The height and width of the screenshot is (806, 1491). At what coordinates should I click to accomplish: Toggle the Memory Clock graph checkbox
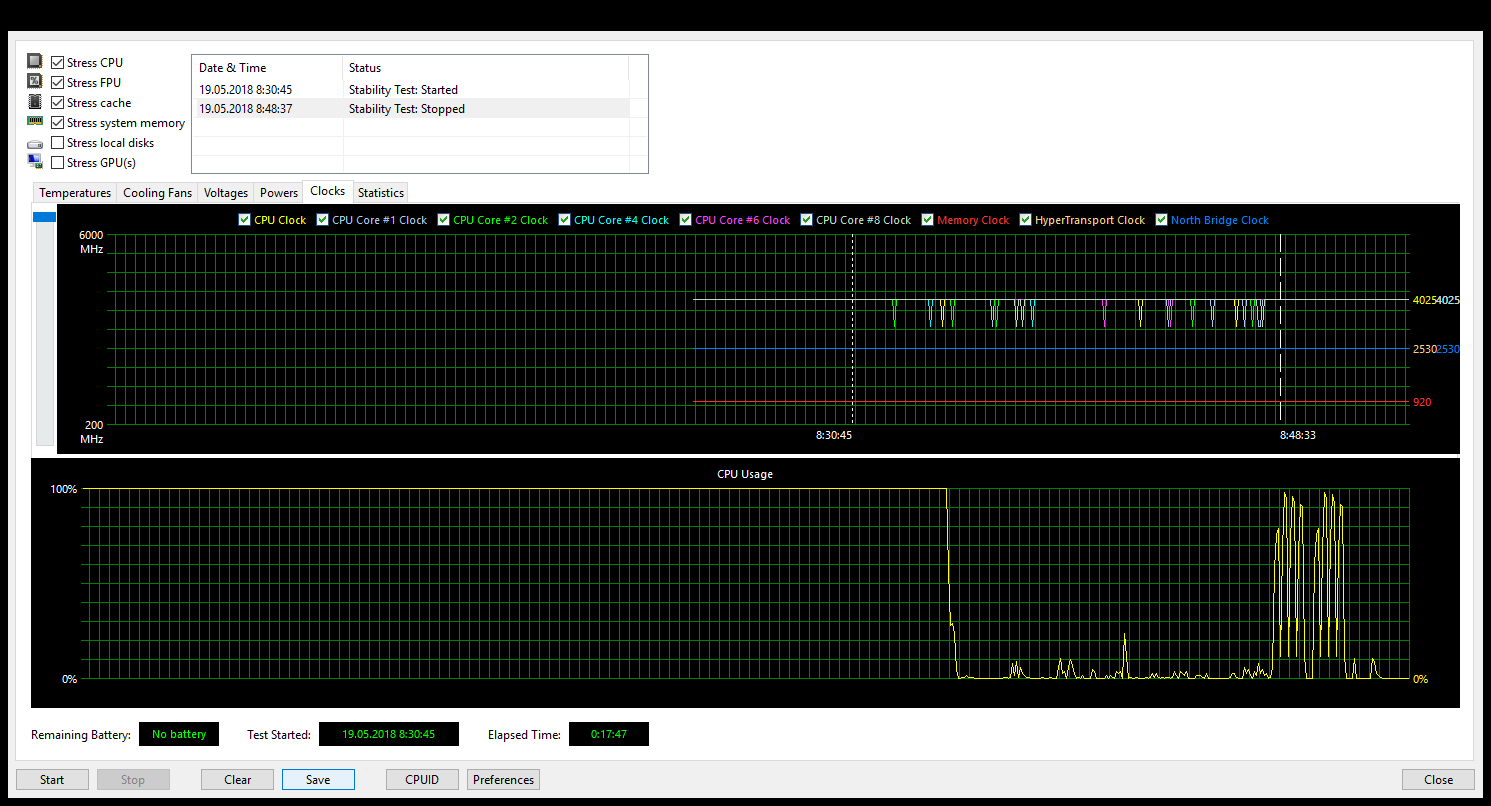pos(928,220)
